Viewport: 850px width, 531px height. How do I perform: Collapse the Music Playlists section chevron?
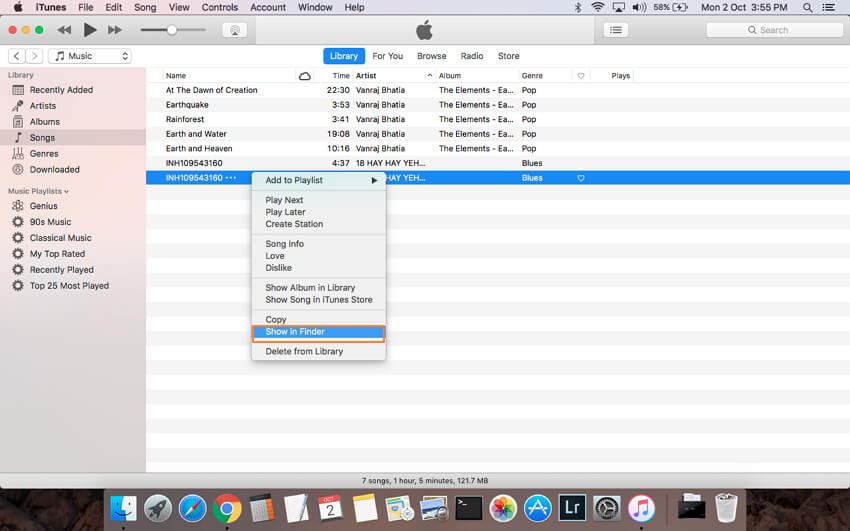pyautogui.click(x=67, y=191)
